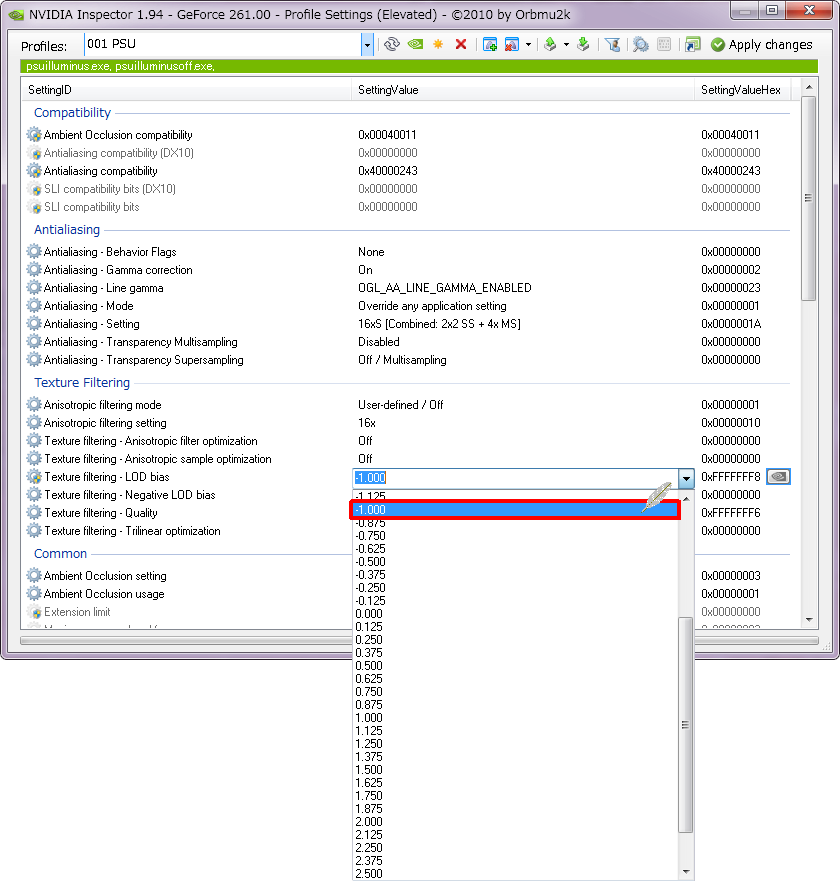Image resolution: width=840 pixels, height=881 pixels.
Task: Click the SettingValueHex column header
Action: coord(742,90)
